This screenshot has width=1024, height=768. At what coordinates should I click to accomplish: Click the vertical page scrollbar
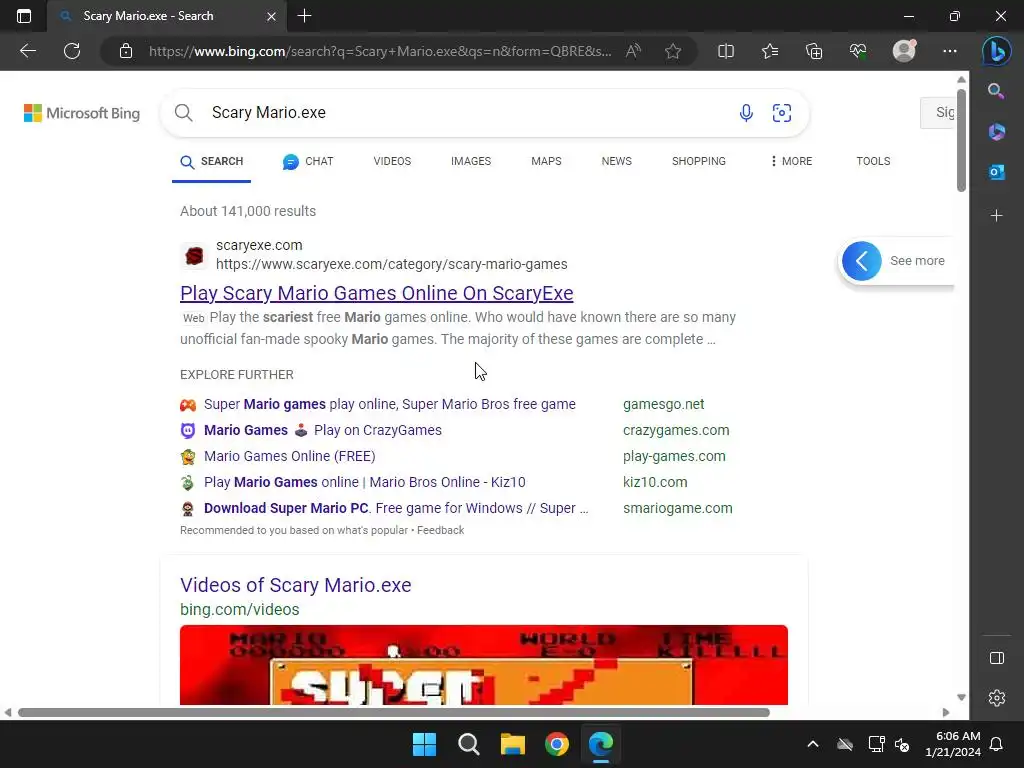coord(961,140)
